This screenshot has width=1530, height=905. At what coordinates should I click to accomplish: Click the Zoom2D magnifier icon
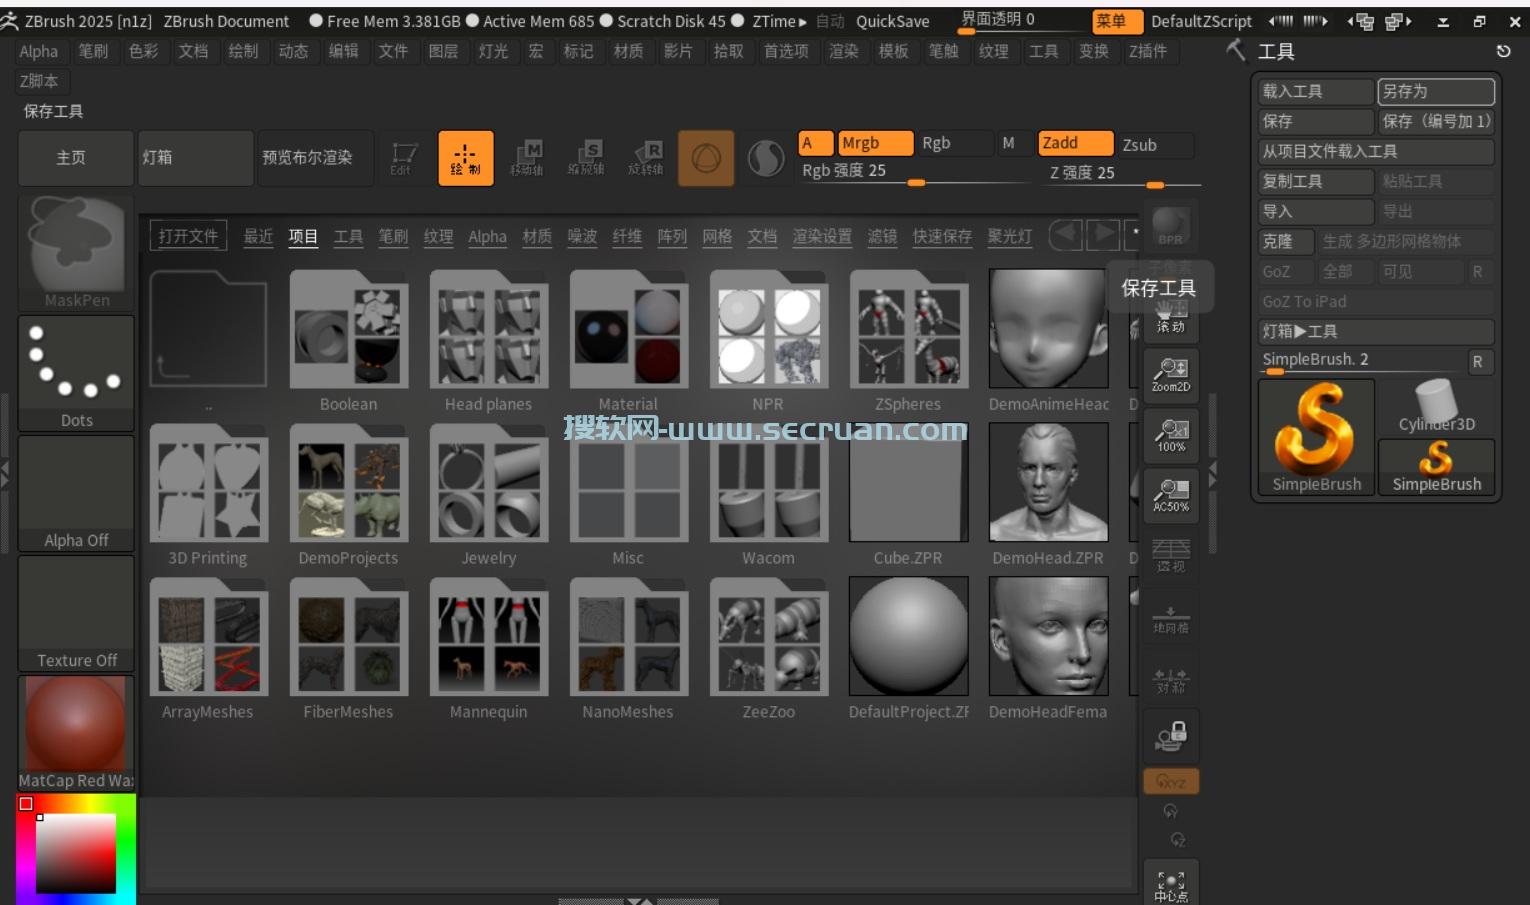point(1171,374)
